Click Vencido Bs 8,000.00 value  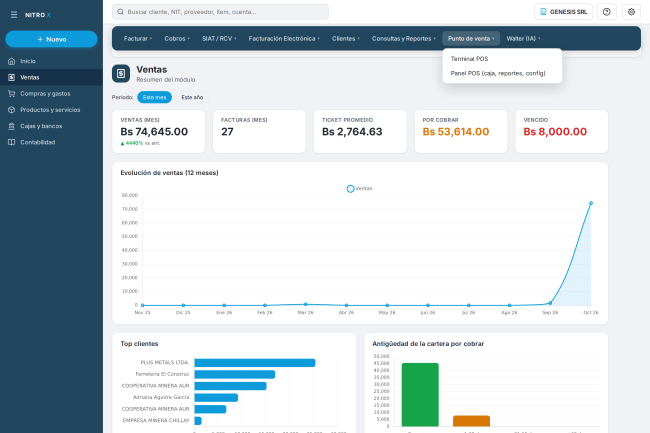(x=555, y=132)
